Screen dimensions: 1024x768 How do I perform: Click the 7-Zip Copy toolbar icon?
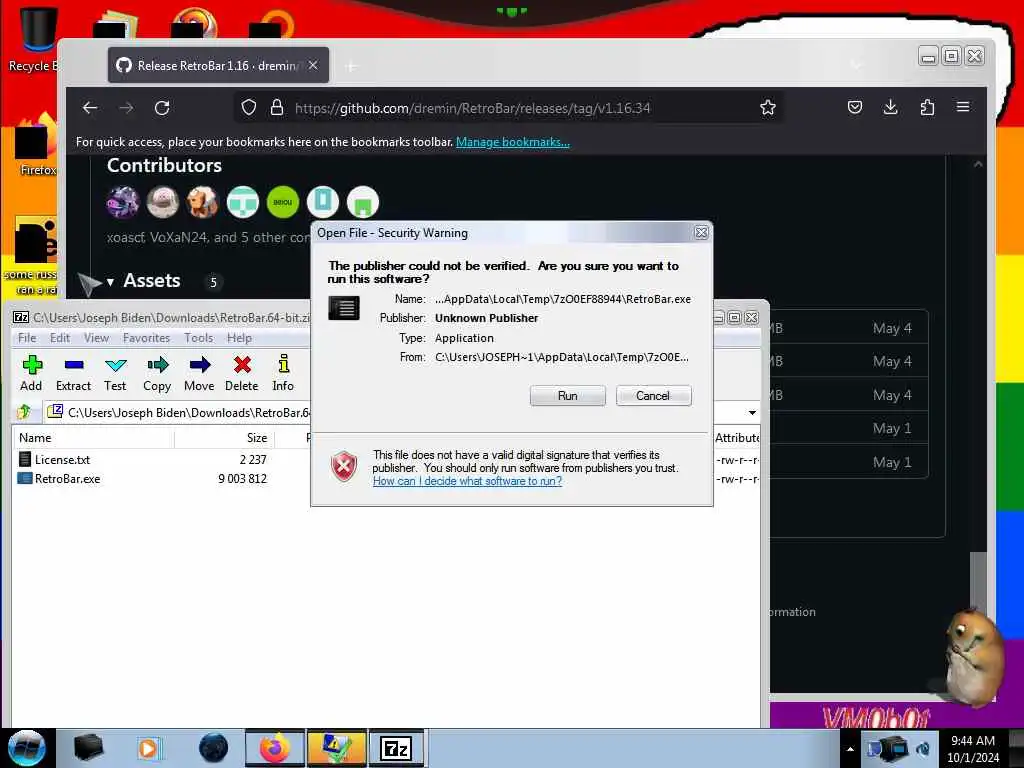click(157, 373)
